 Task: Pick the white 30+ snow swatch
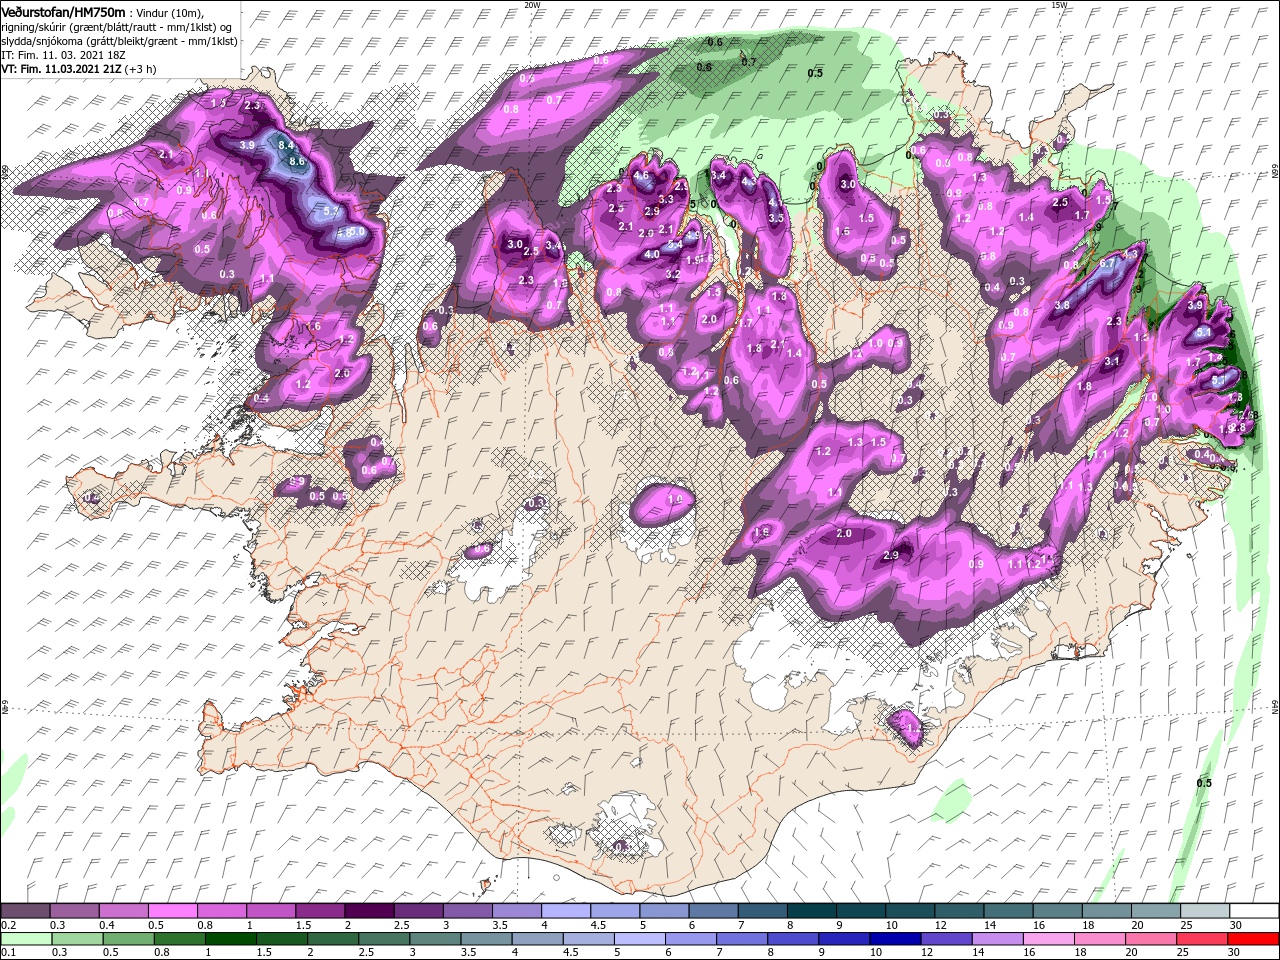(1254, 911)
